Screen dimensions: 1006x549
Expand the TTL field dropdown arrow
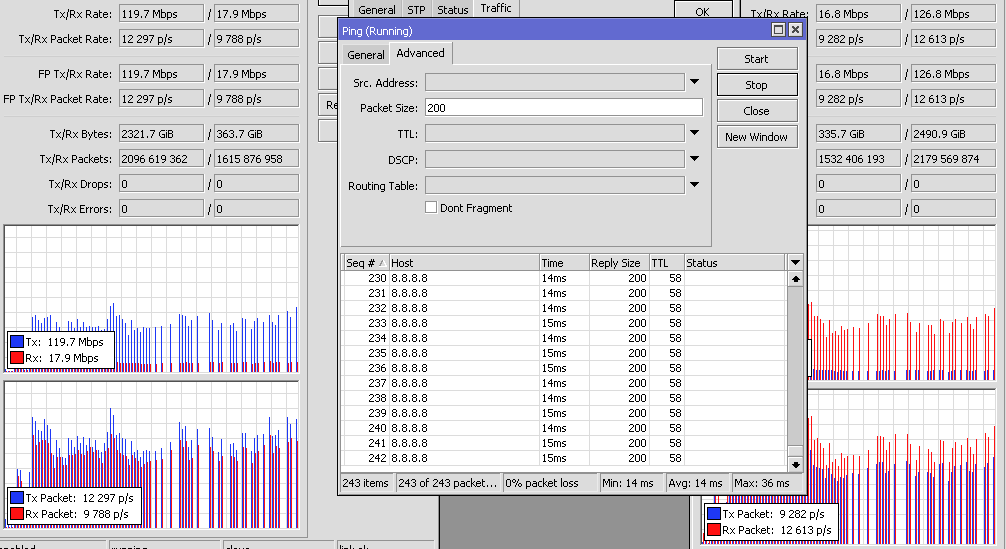click(x=694, y=133)
